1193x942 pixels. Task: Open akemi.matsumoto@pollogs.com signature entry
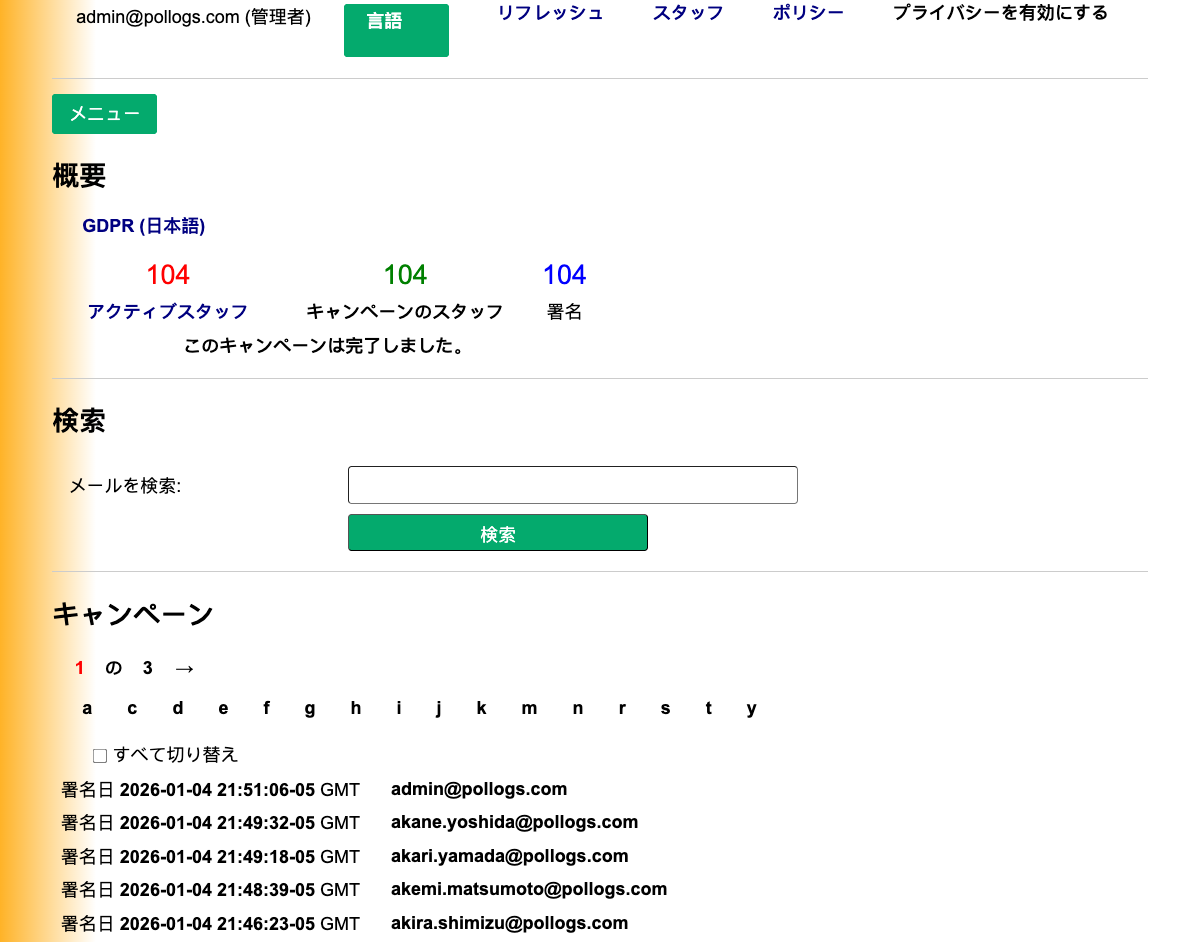click(529, 889)
